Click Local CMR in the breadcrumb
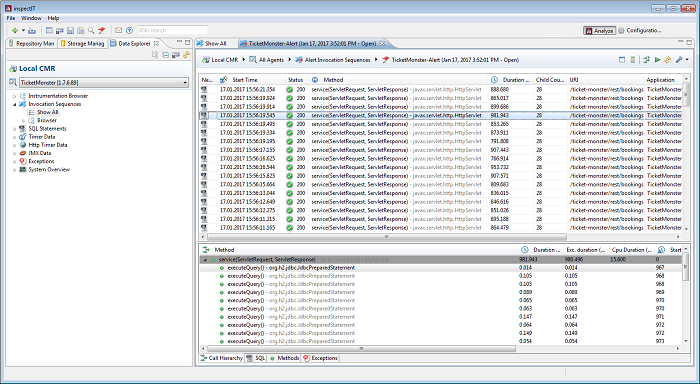This screenshot has height=384, width=700. coord(225,60)
